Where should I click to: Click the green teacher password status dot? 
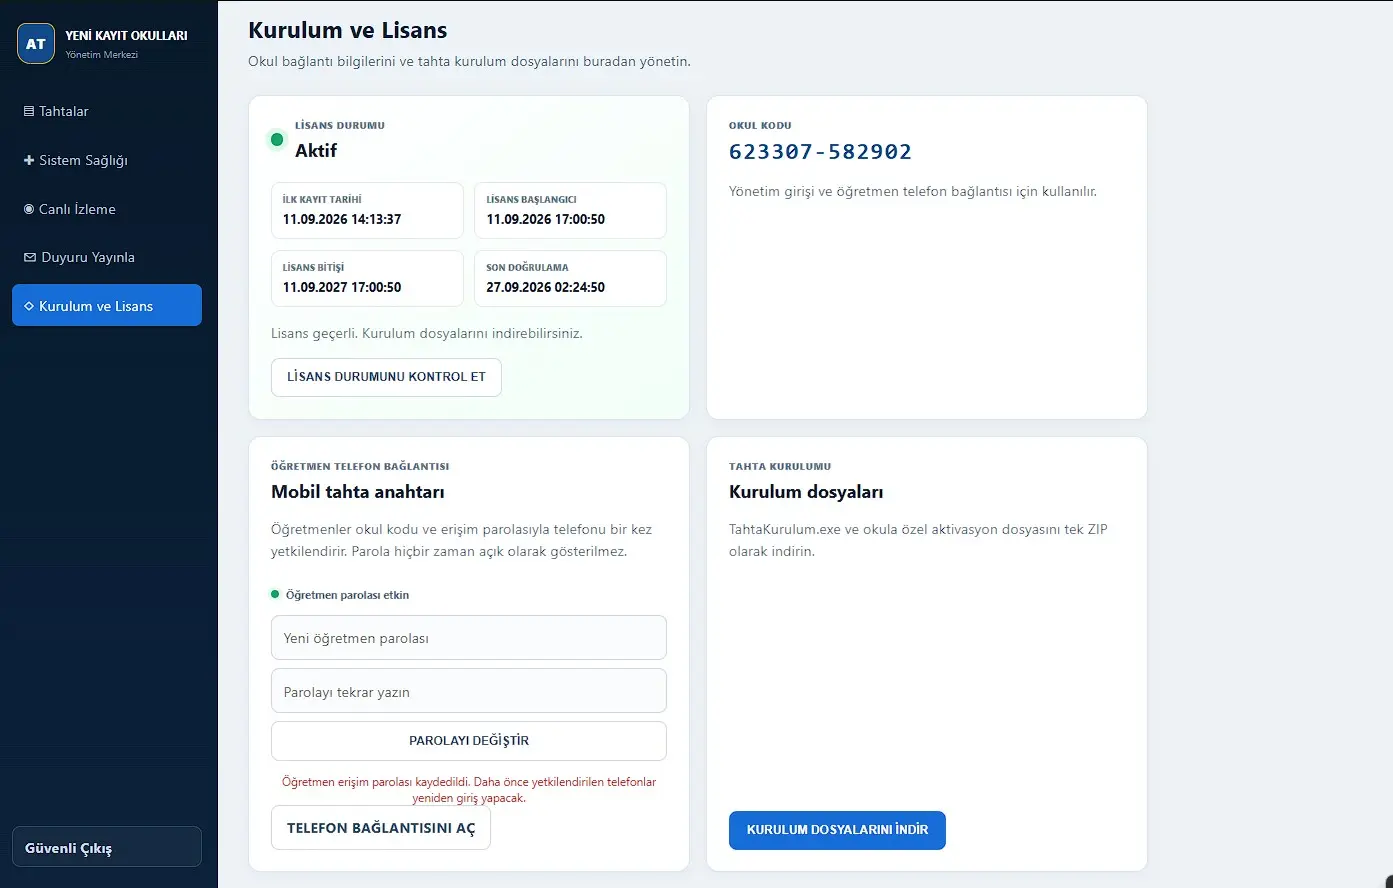(x=275, y=594)
